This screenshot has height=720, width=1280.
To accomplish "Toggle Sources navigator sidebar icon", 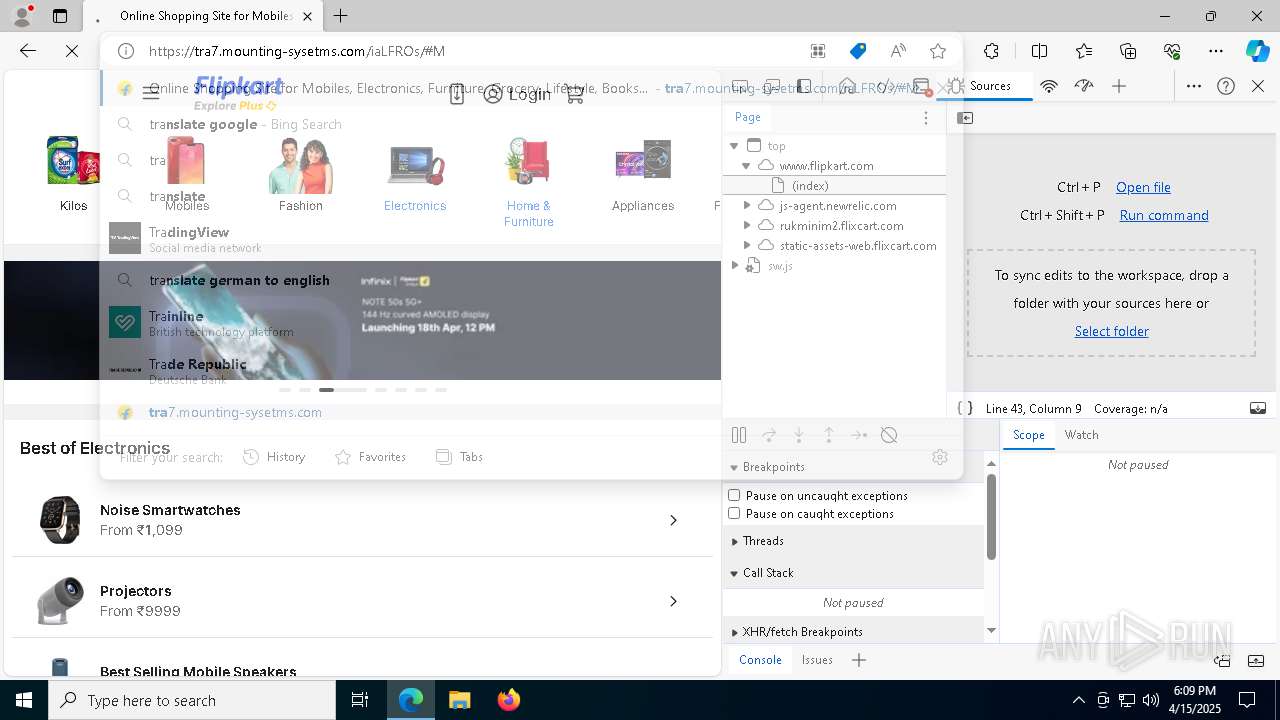I will [x=965, y=118].
